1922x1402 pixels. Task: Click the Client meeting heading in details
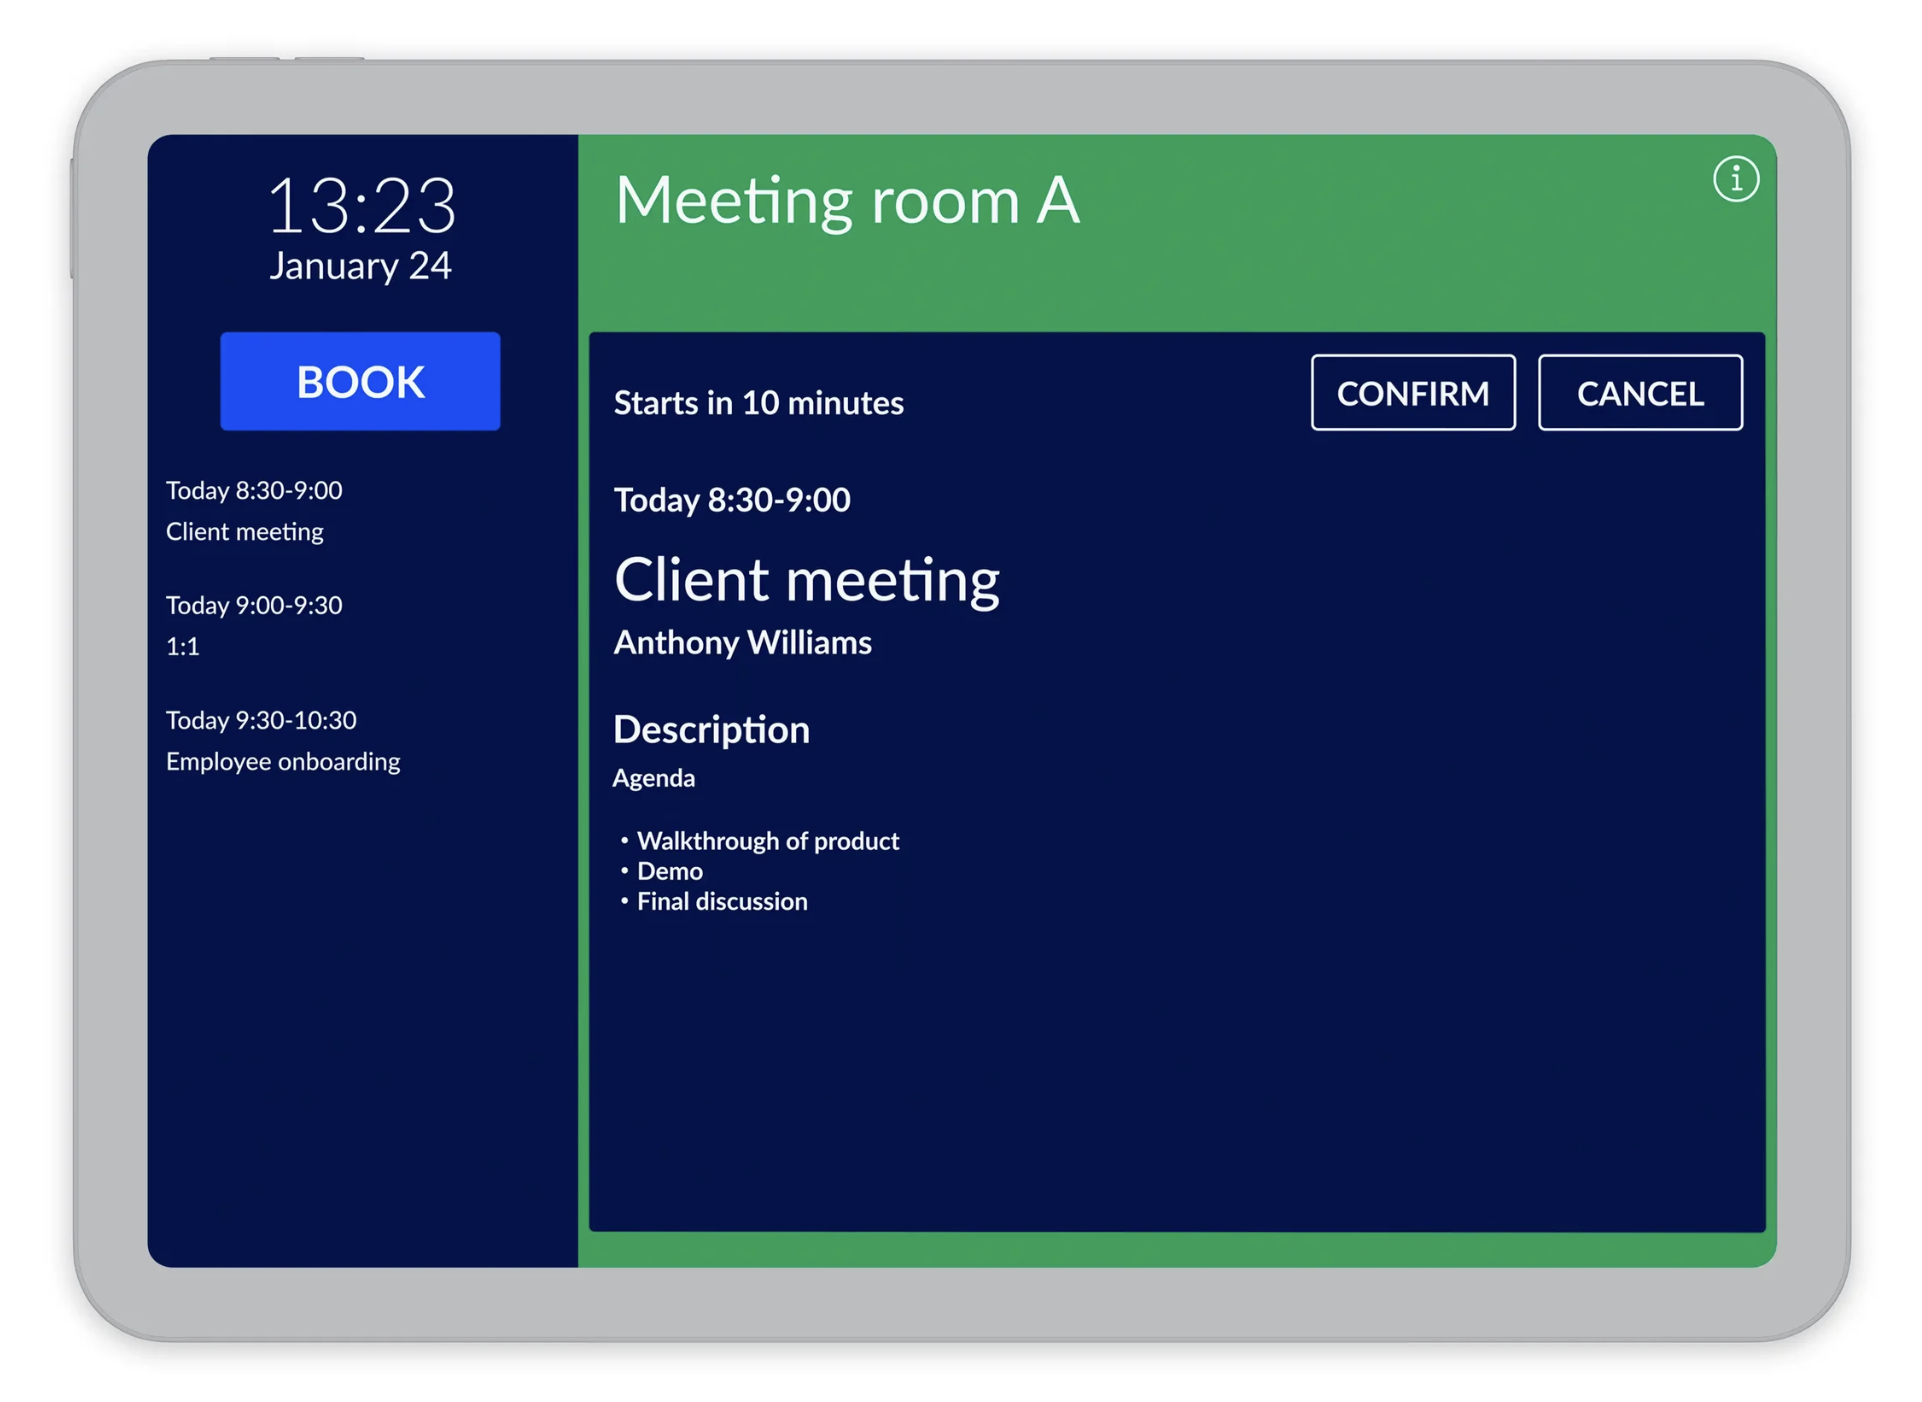806,580
